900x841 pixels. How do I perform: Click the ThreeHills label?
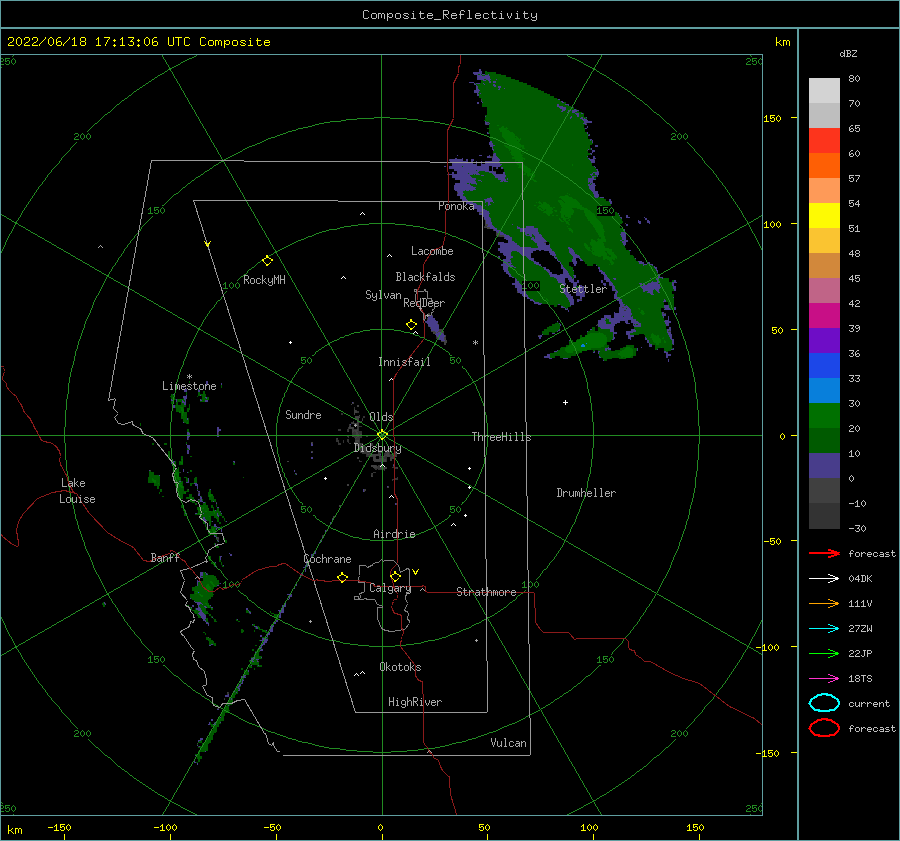pos(502,437)
